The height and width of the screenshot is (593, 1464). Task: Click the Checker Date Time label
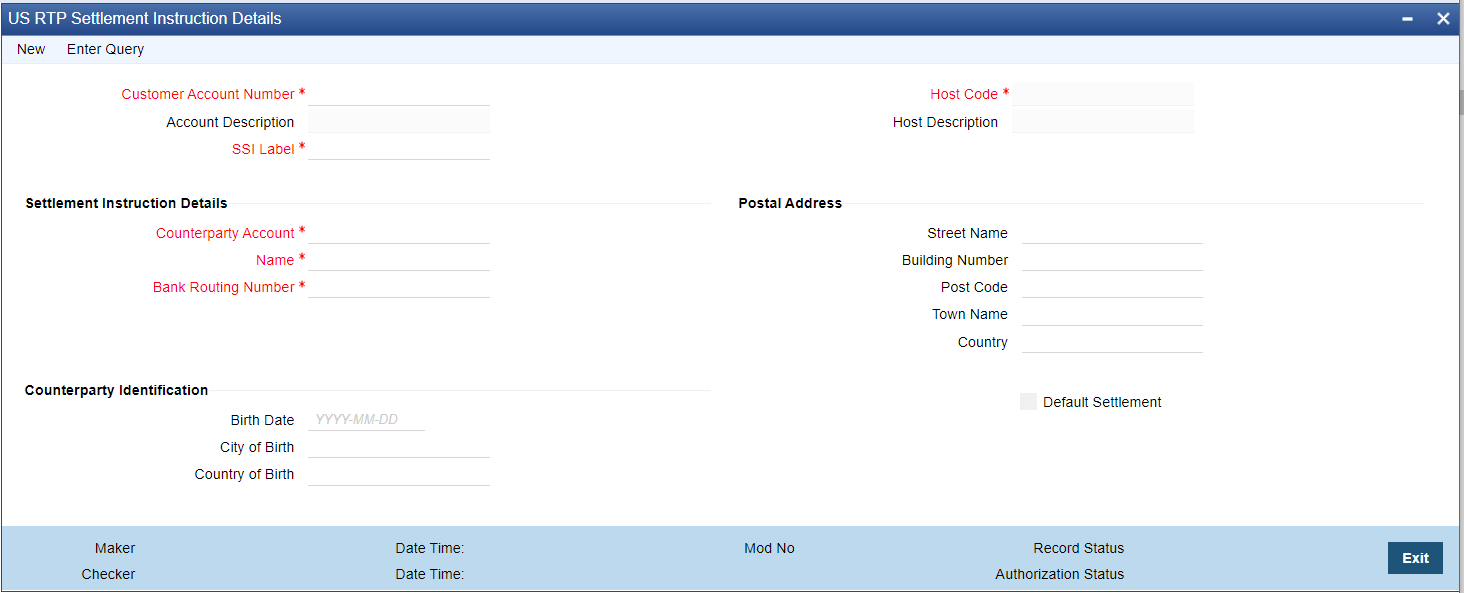pyautogui.click(x=430, y=574)
